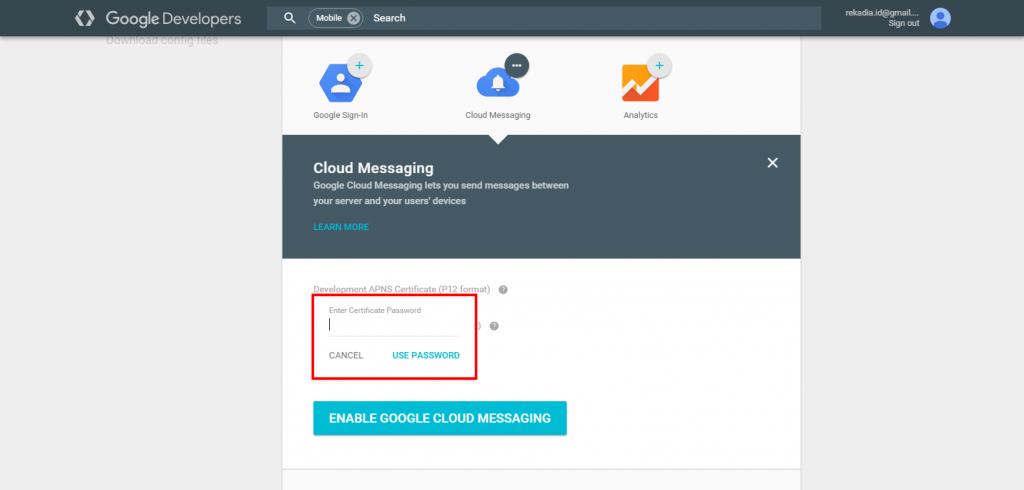
Task: Enable Google Cloud Messaging
Action: coord(440,418)
